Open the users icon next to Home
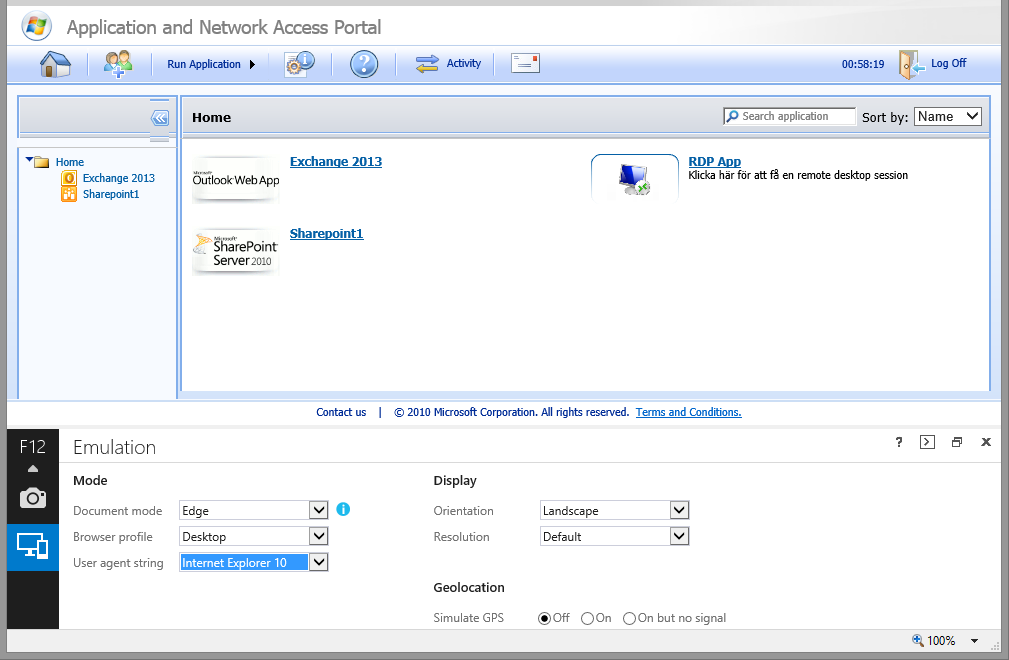The image size is (1009, 660). tap(117, 64)
